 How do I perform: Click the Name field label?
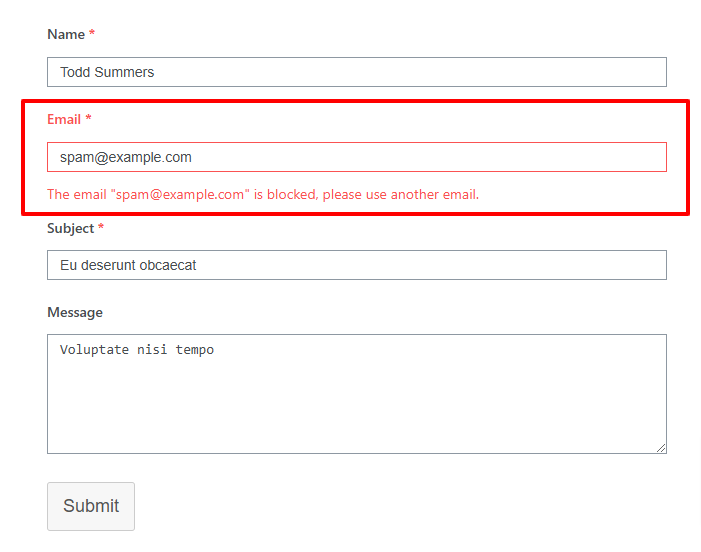pos(66,35)
